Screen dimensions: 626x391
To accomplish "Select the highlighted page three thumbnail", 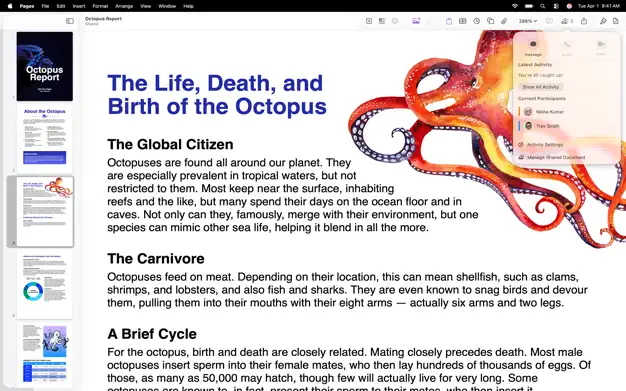I will [45, 211].
